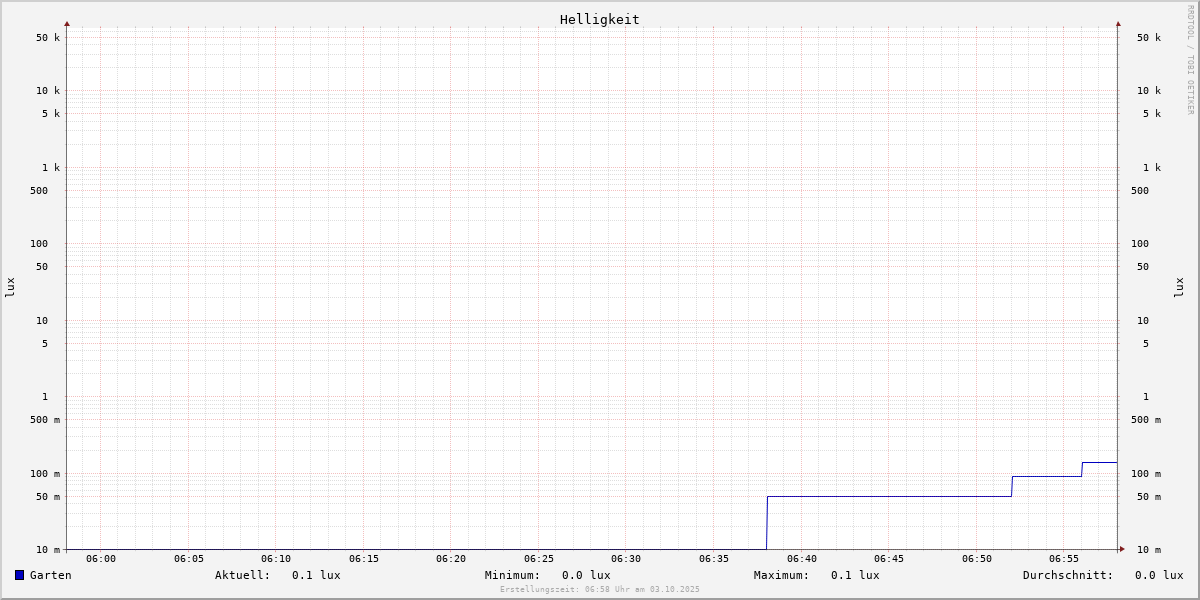
Task: Click the blue Garten legend color square
Action: (19, 575)
